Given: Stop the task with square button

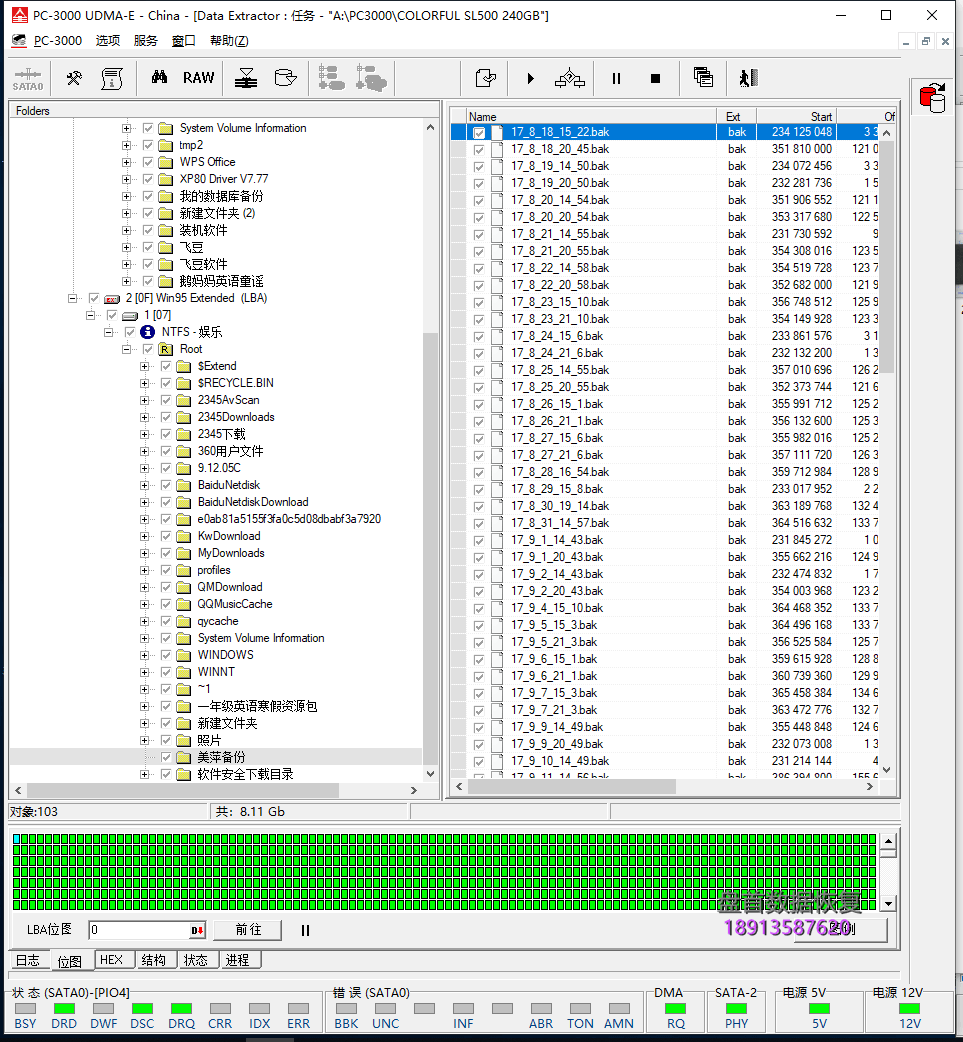Looking at the screenshot, I should (655, 78).
